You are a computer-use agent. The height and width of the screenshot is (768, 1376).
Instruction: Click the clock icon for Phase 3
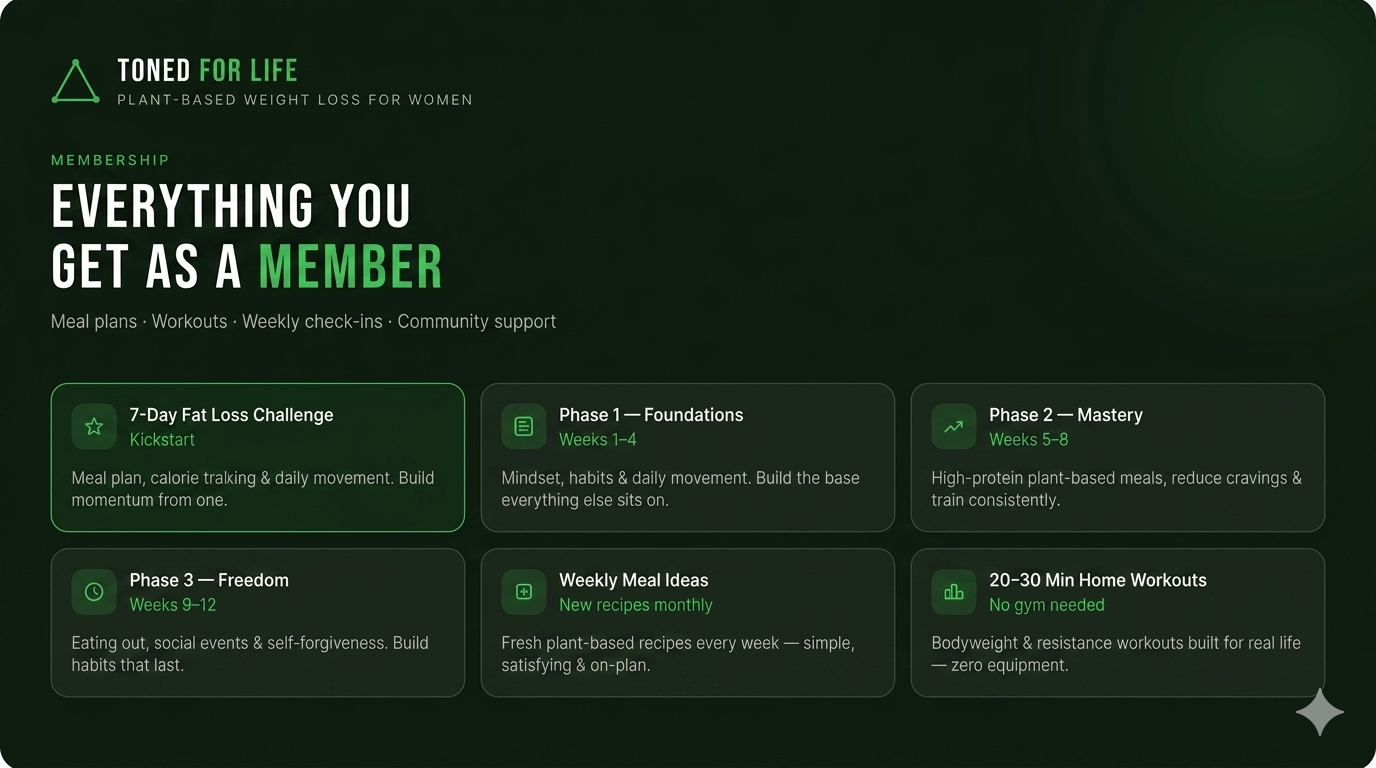click(94, 592)
